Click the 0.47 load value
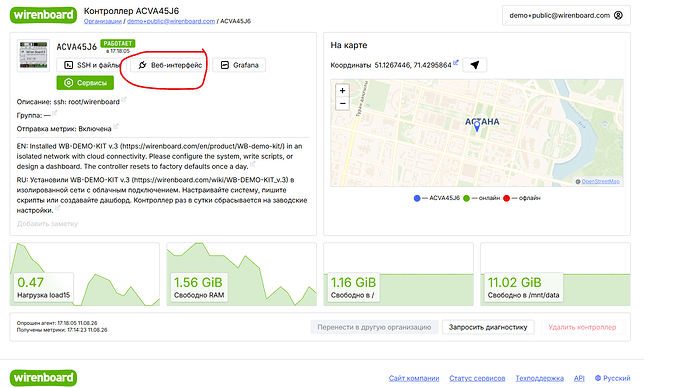This screenshot has width=690, height=388. tap(30, 282)
